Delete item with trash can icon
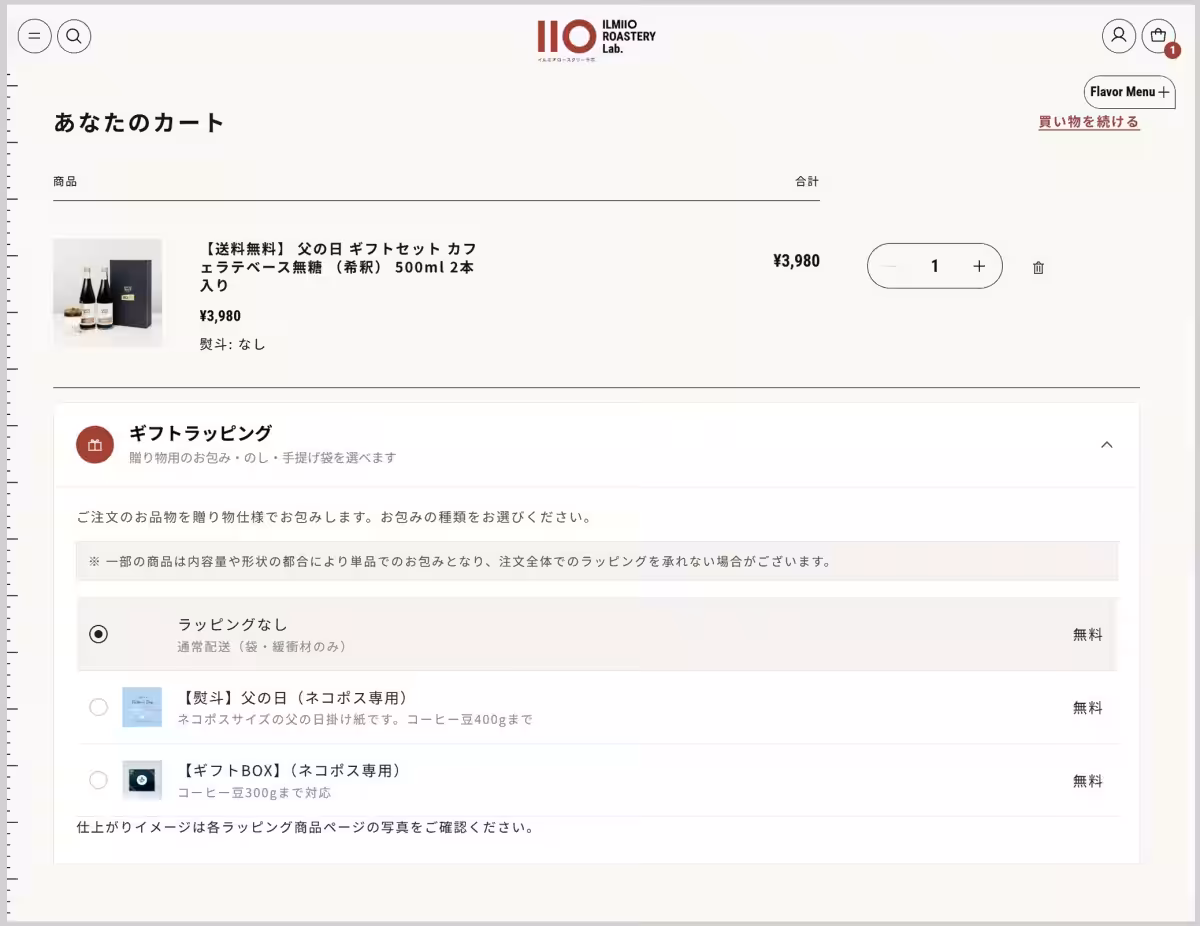The width and height of the screenshot is (1200, 926). click(x=1038, y=267)
